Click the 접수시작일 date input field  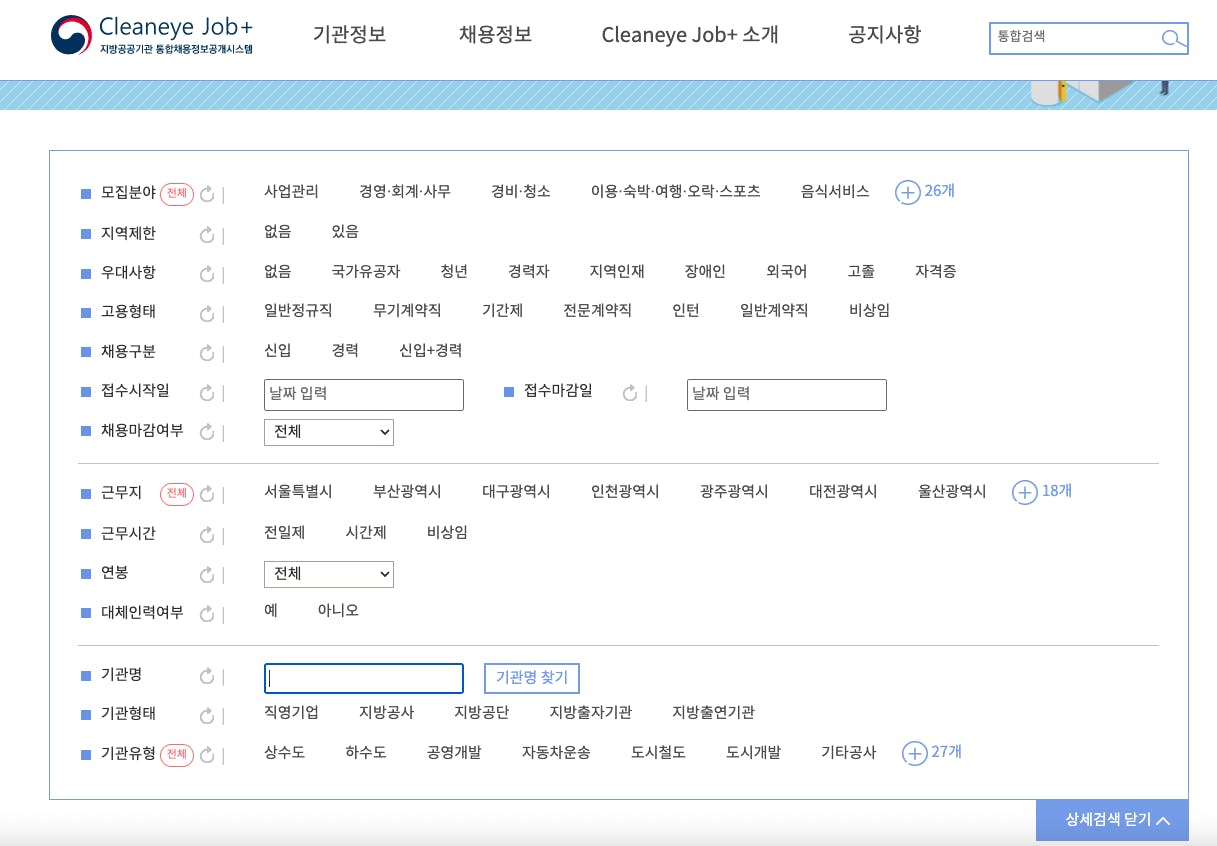(x=364, y=395)
